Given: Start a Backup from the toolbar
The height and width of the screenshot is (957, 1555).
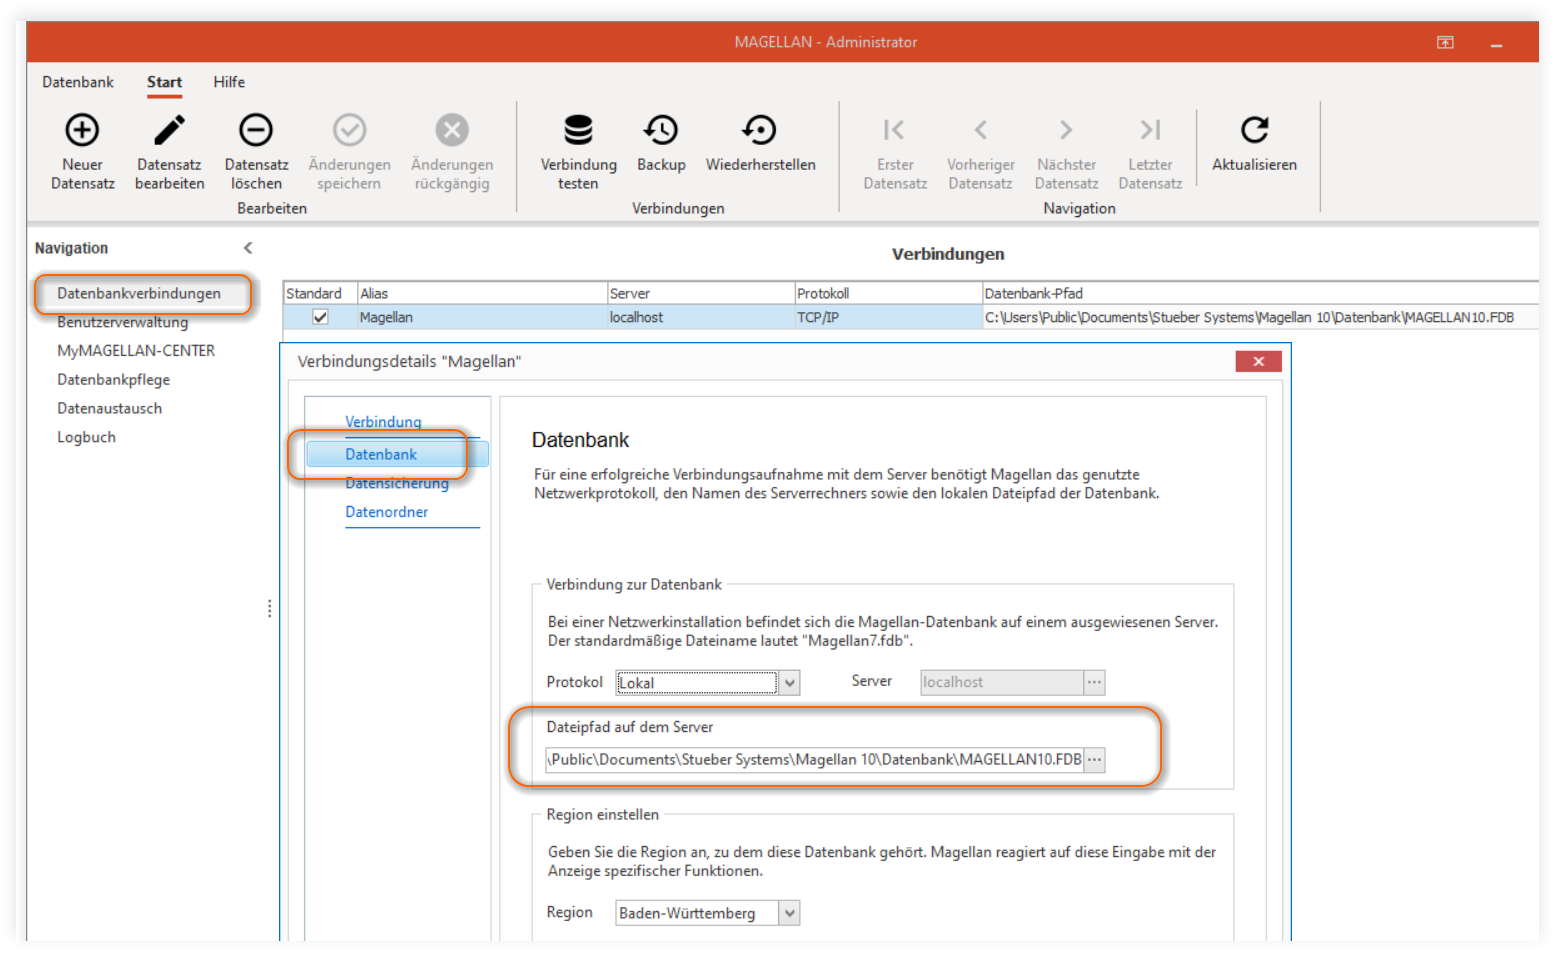Looking at the screenshot, I should (x=661, y=130).
